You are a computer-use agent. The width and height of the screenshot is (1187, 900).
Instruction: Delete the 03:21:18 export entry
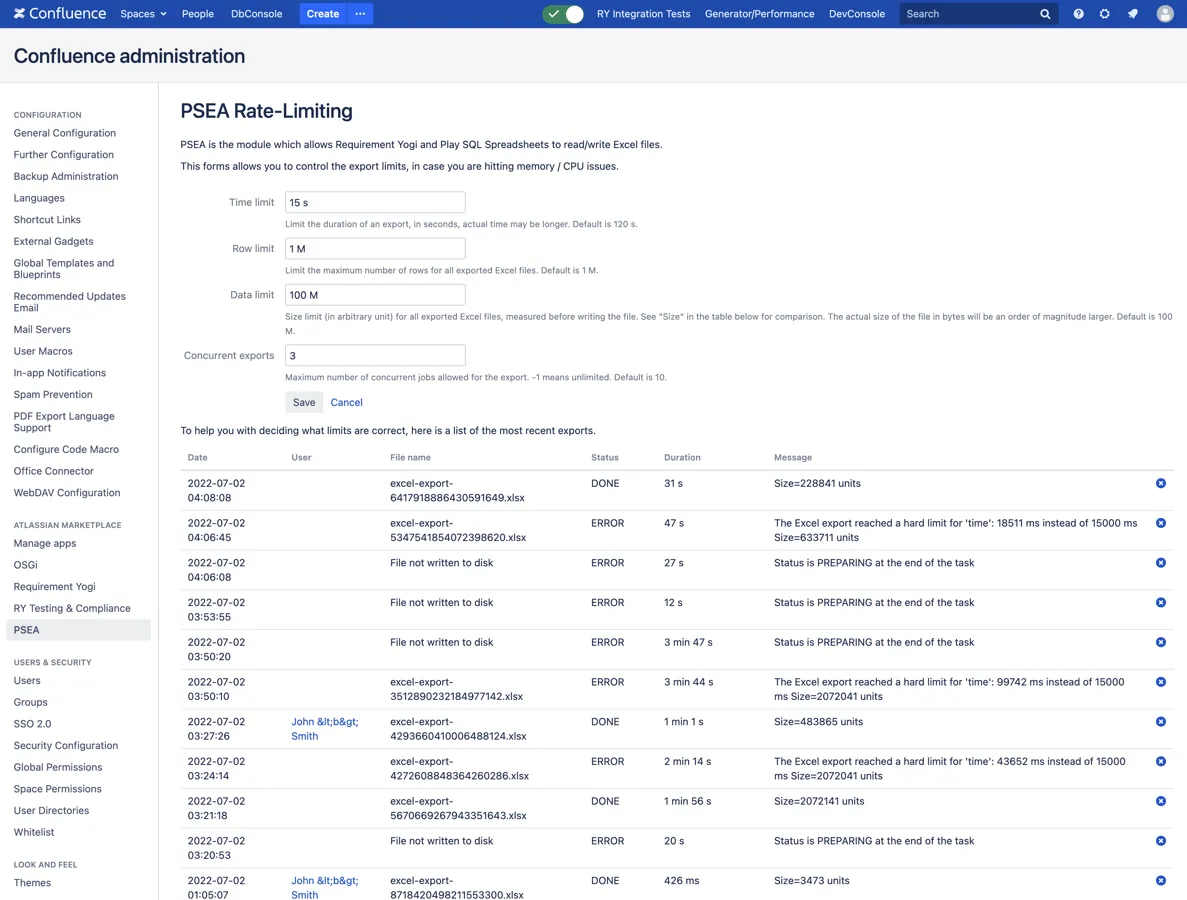[1161, 801]
